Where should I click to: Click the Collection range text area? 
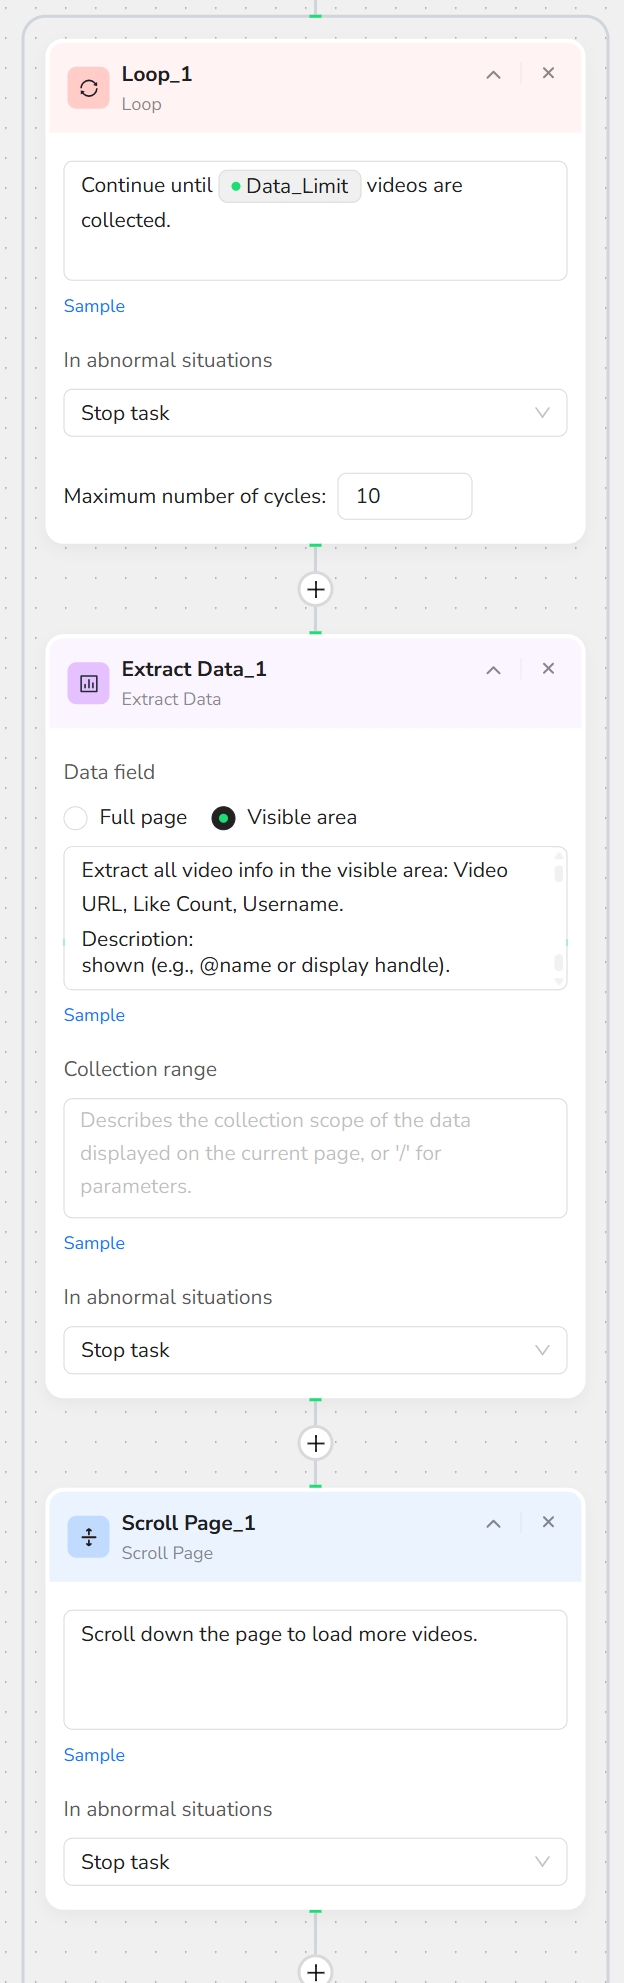315,1158
